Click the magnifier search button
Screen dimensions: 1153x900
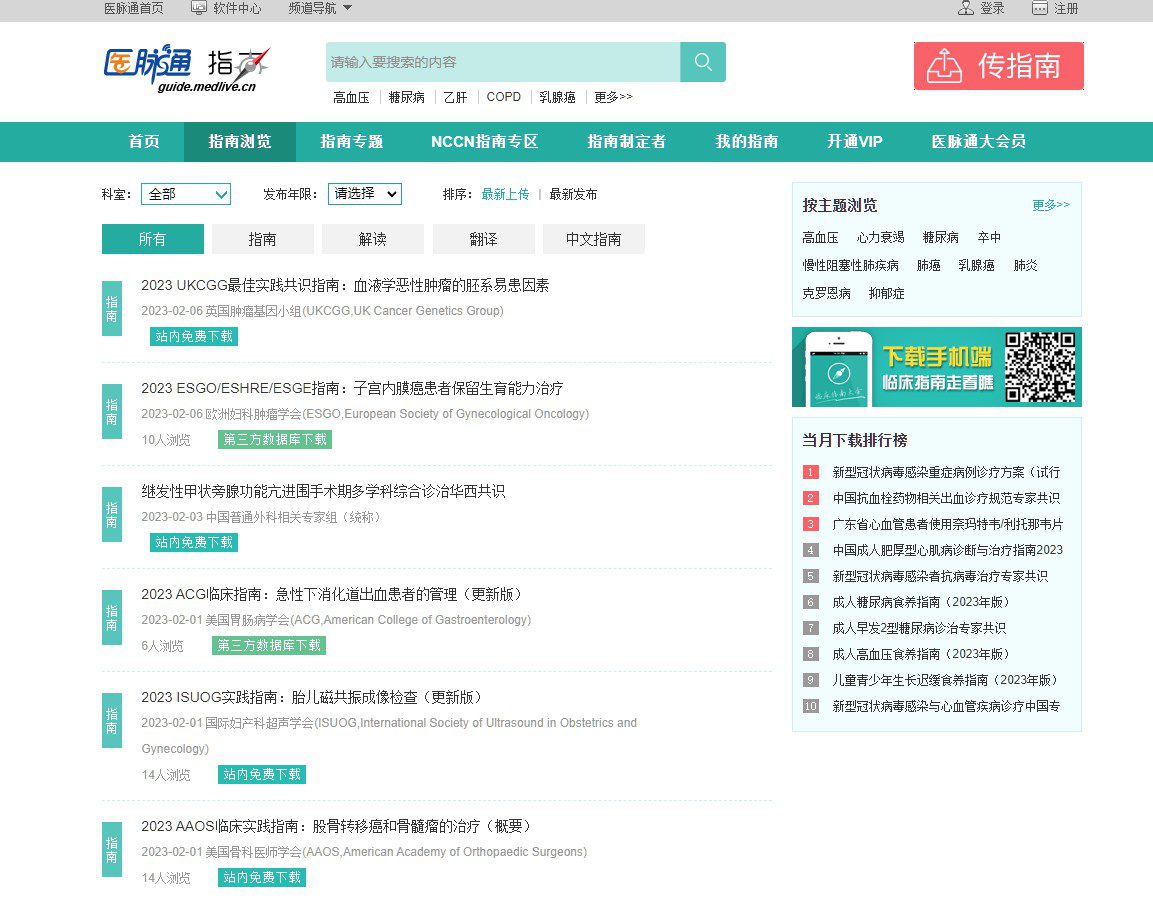pos(703,62)
